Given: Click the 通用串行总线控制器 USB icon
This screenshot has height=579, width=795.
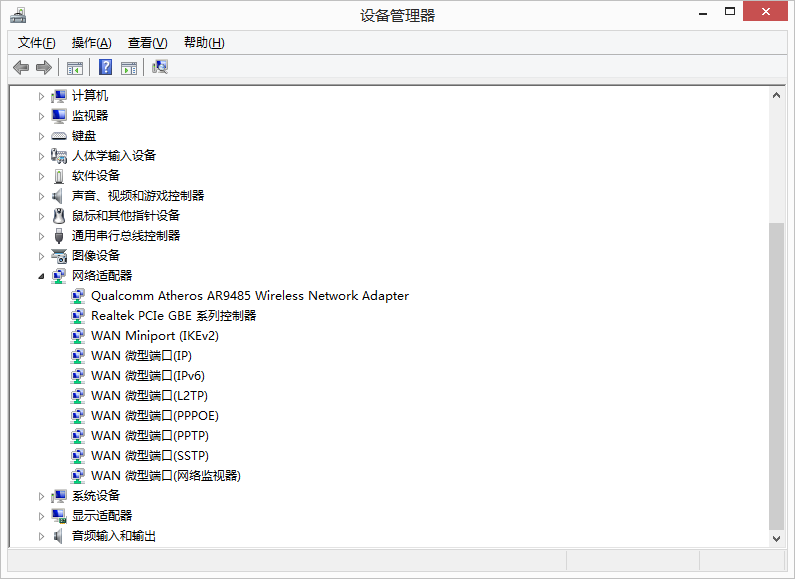Looking at the screenshot, I should pyautogui.click(x=59, y=236).
